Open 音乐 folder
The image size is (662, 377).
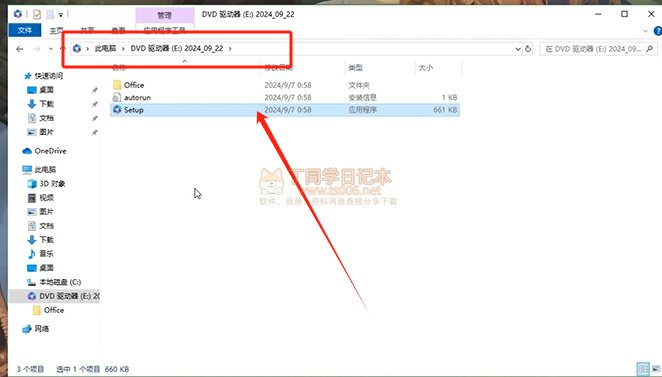46,254
